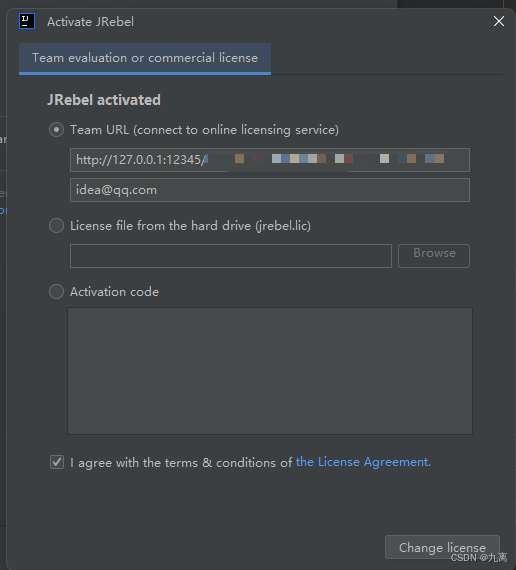Focus the email field containing idea@qq.com
The width and height of the screenshot is (516, 570).
(270, 190)
